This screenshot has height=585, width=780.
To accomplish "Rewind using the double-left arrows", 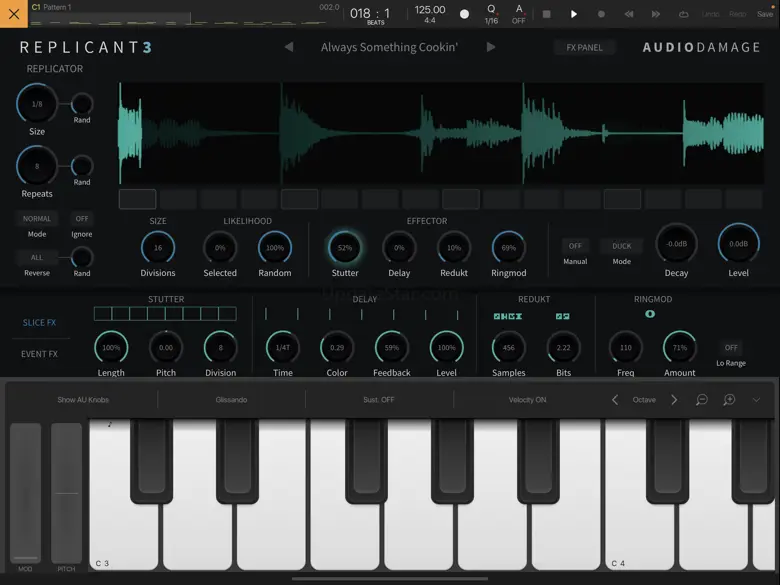I will point(629,14).
